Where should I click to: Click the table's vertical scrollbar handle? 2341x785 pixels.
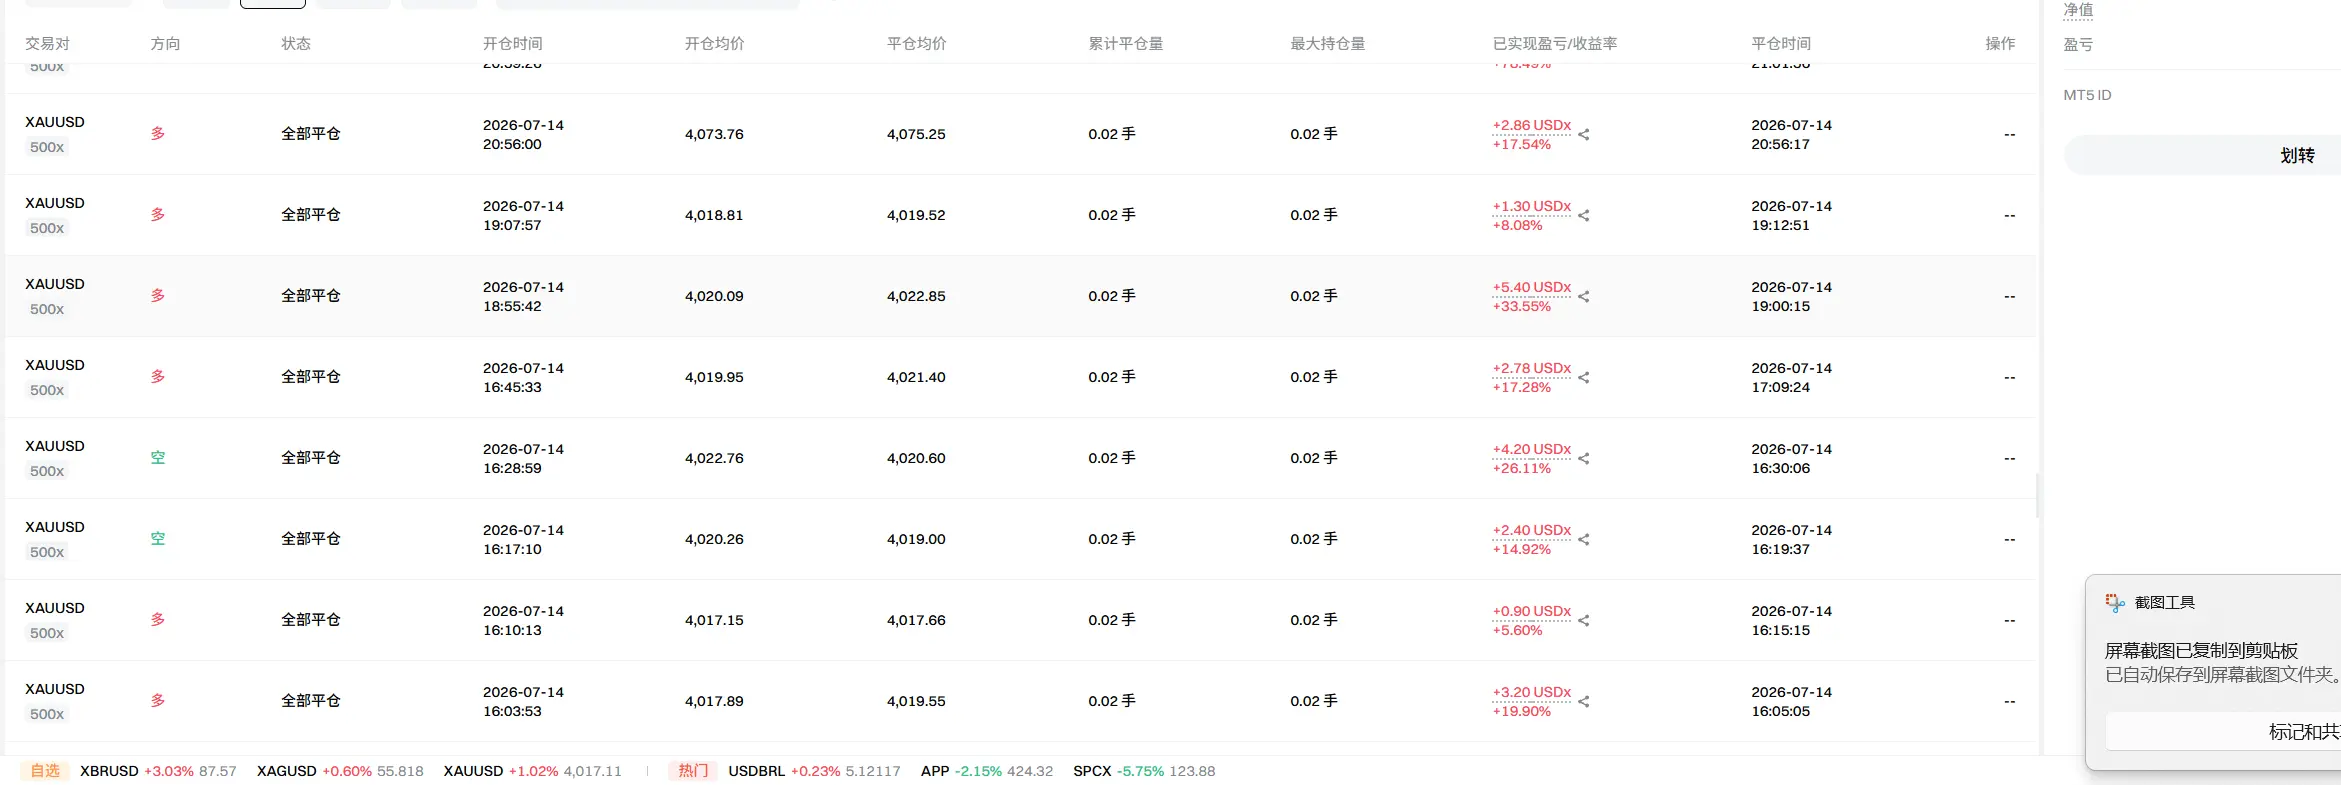pyautogui.click(x=2038, y=495)
